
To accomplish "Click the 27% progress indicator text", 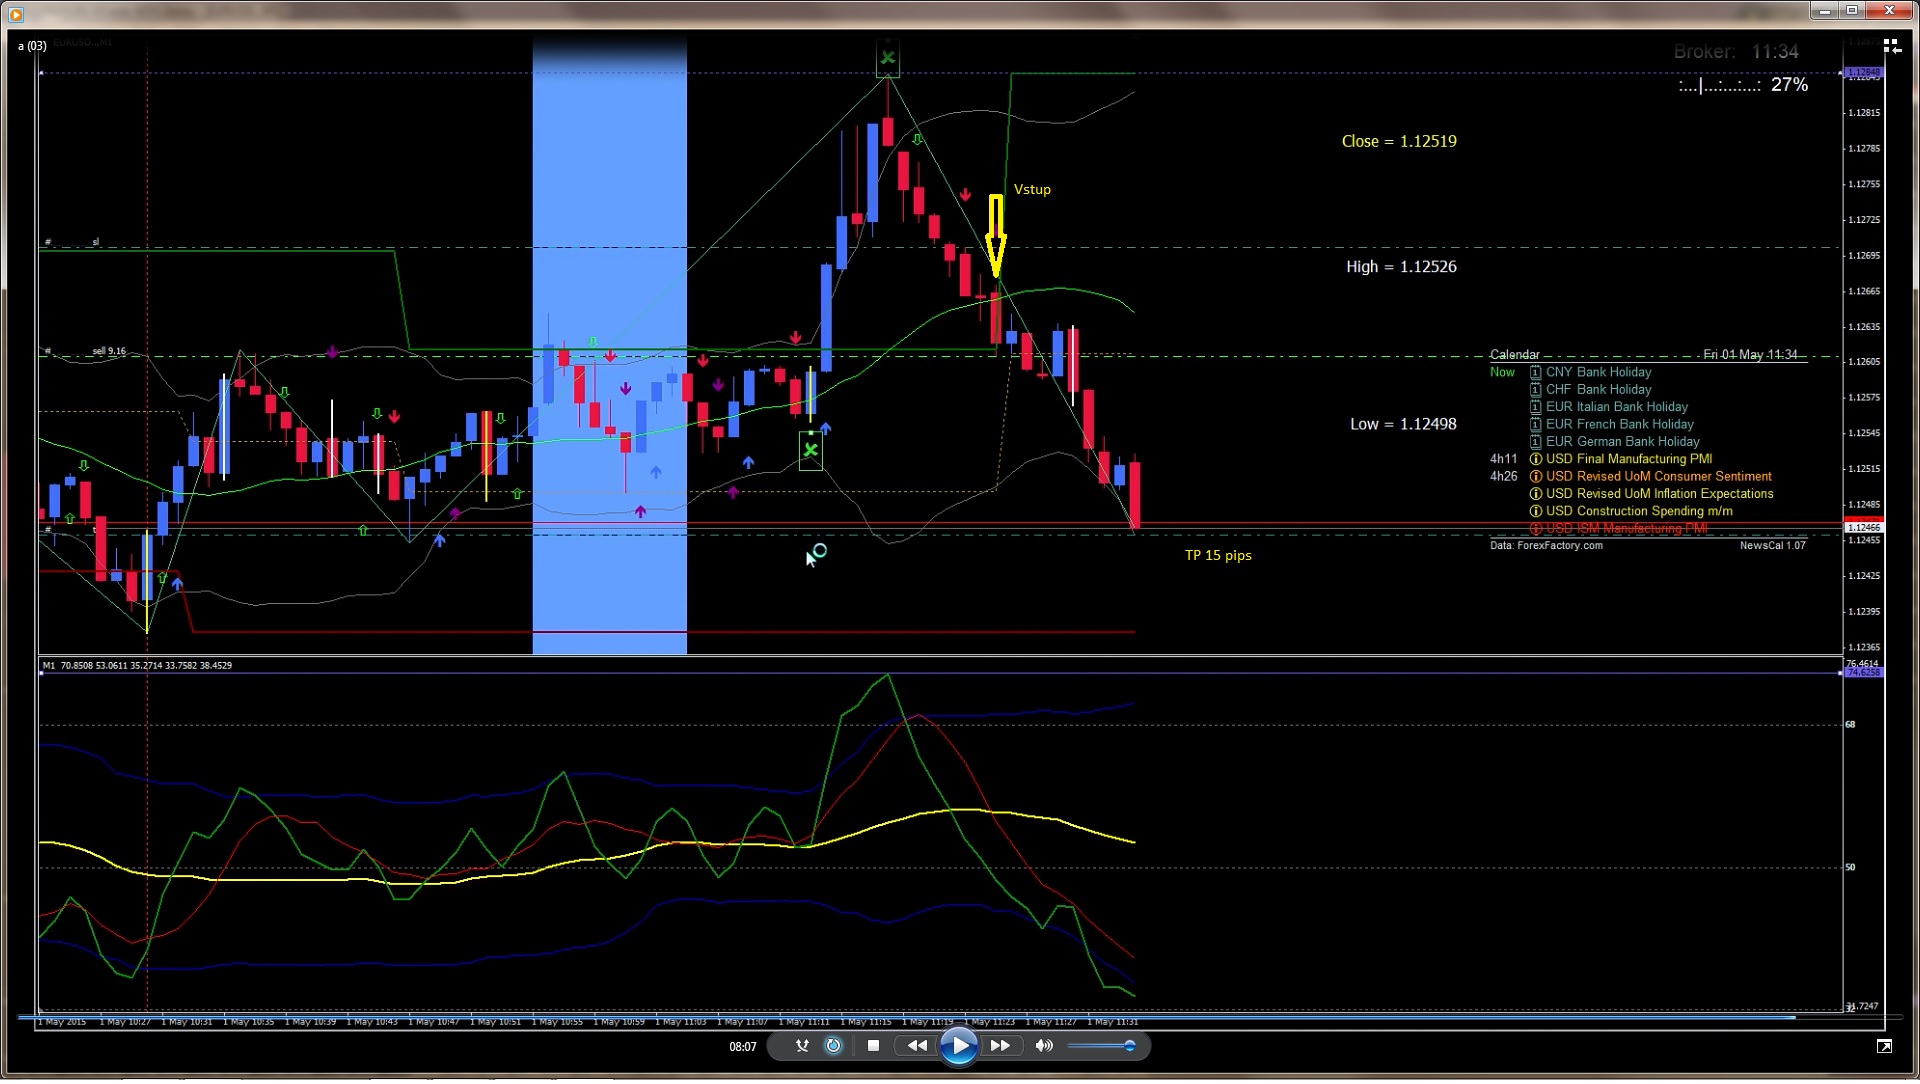I will coord(1789,85).
